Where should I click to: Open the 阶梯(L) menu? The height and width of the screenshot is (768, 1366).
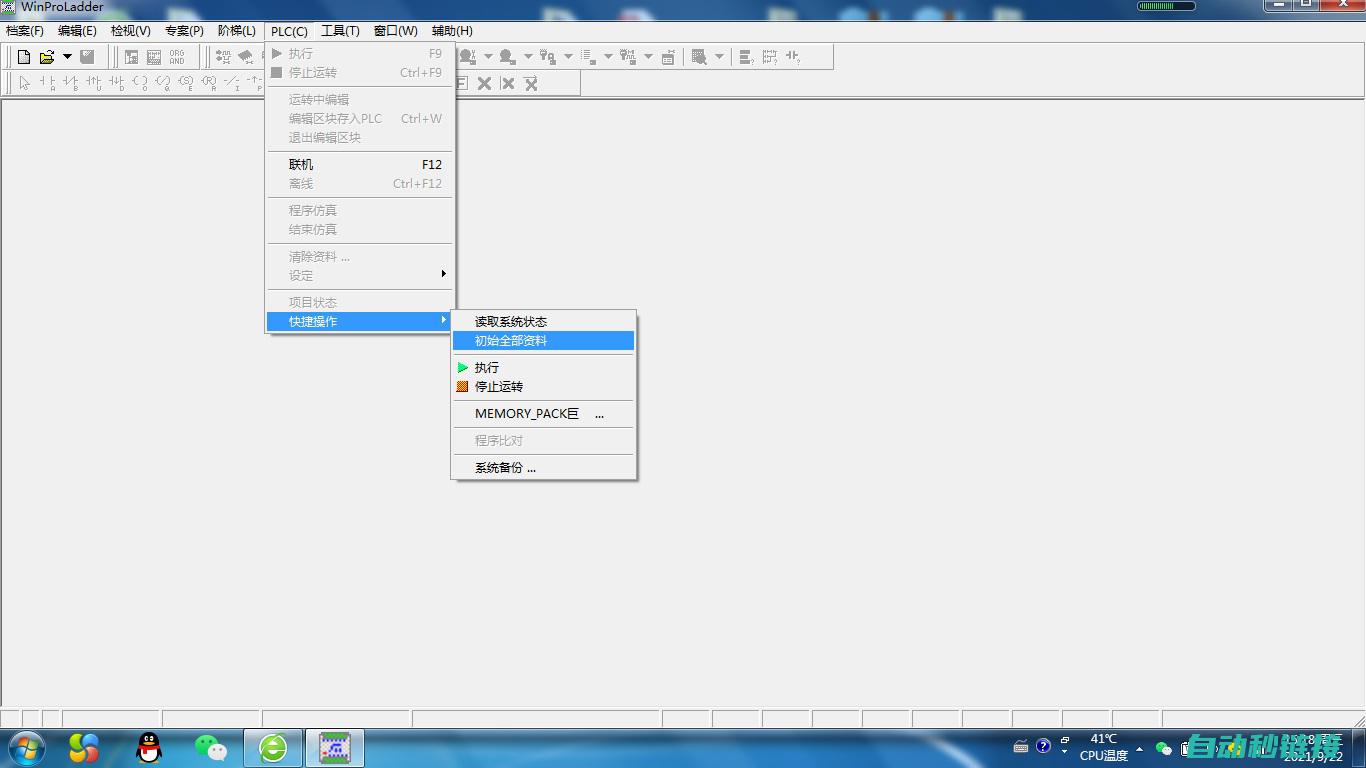tap(237, 31)
